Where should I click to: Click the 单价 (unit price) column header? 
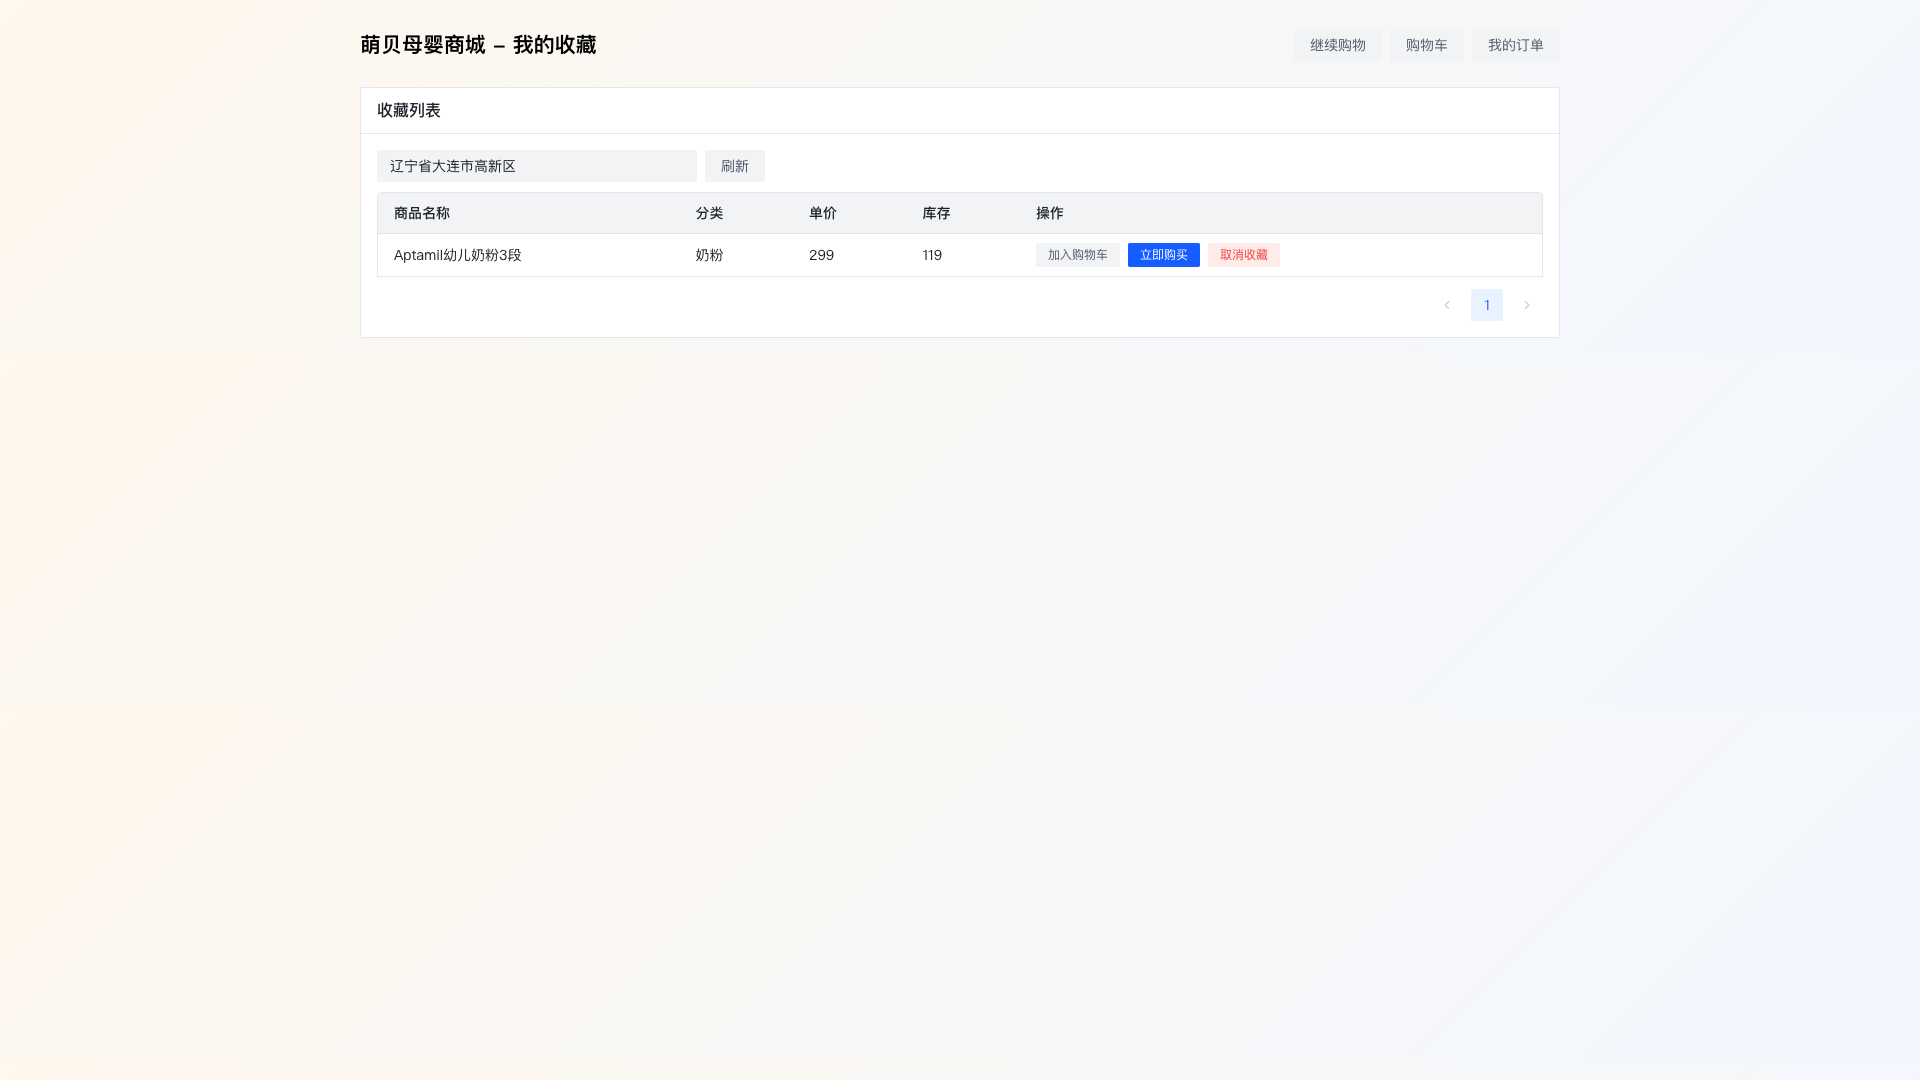click(x=822, y=213)
